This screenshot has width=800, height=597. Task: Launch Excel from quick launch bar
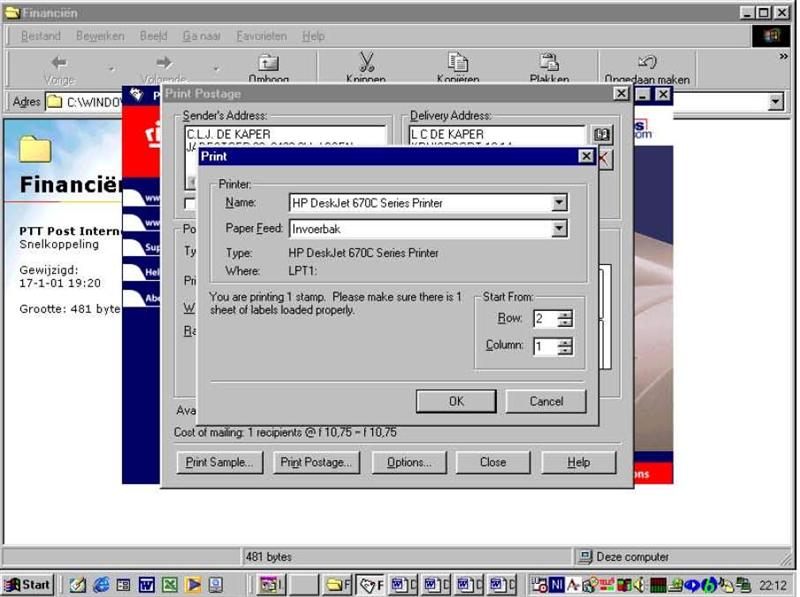pos(169,585)
